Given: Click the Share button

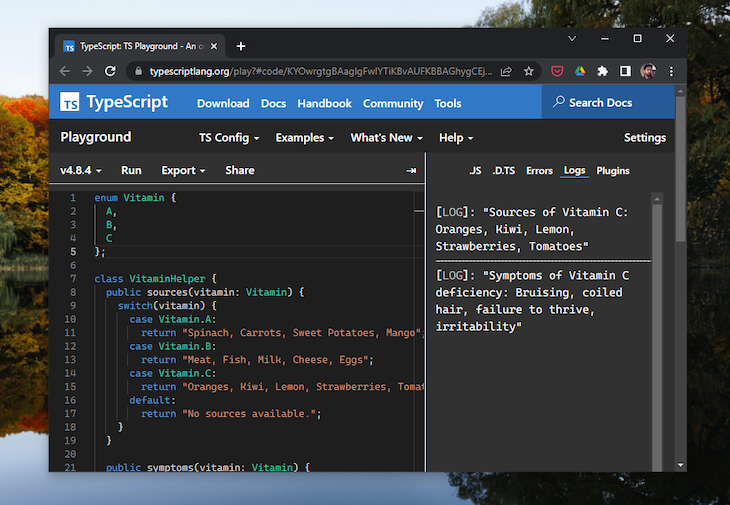Looking at the screenshot, I should 240,170.
